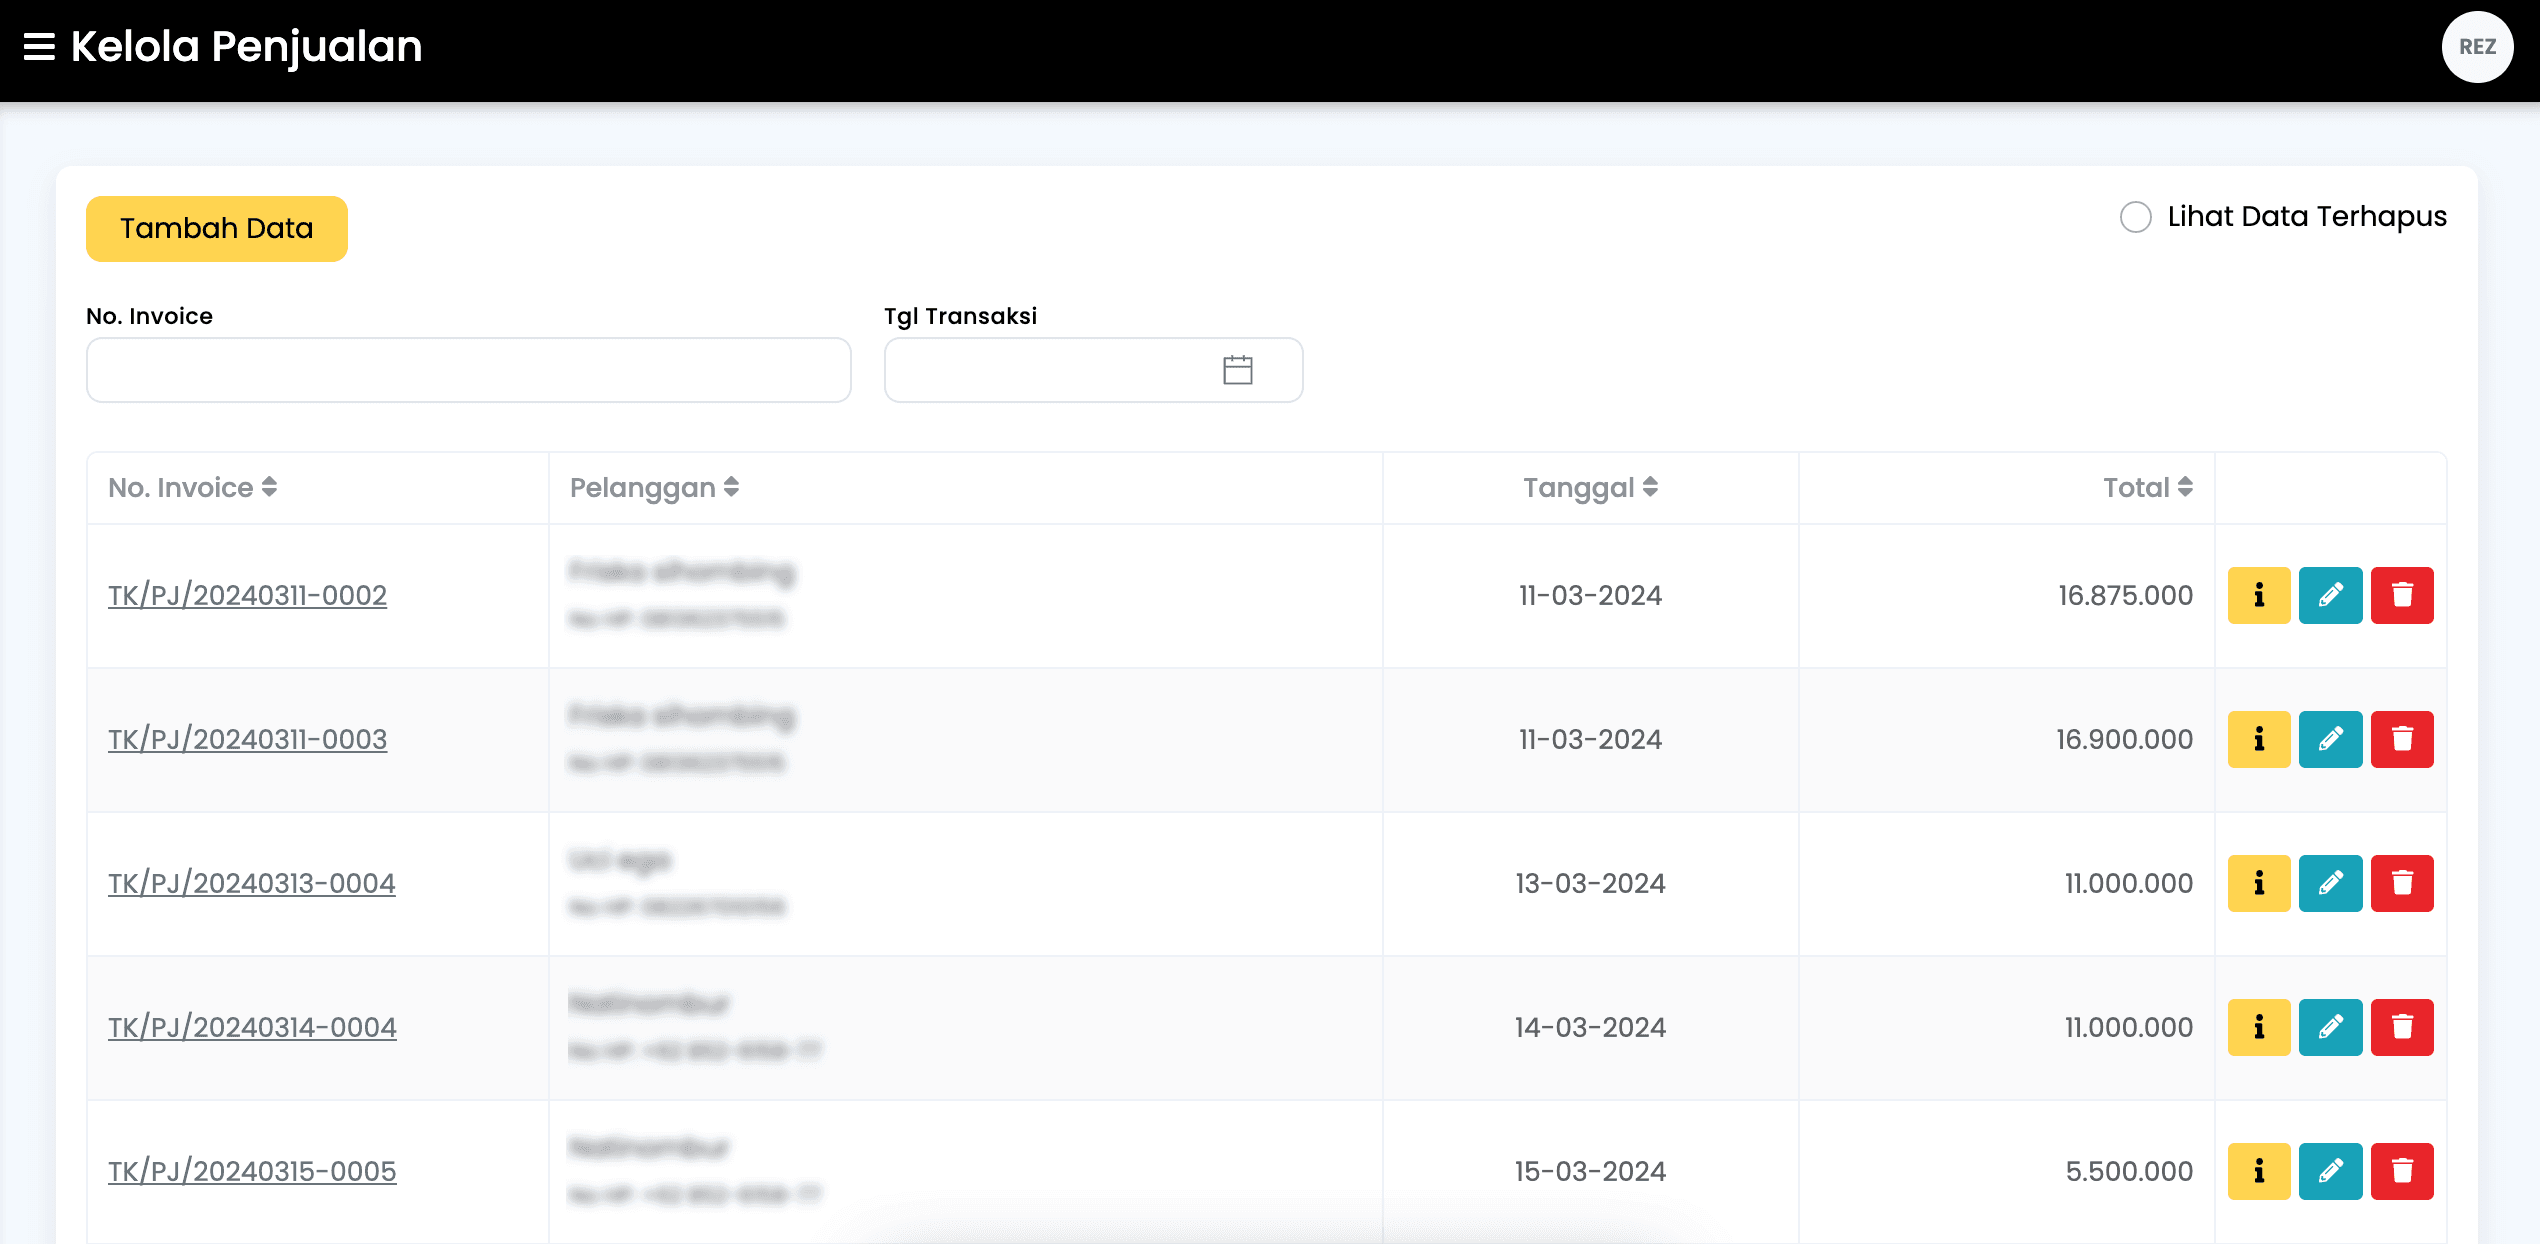This screenshot has width=2540, height=1244.
Task: Sort table by No. Invoice column
Action: point(193,488)
